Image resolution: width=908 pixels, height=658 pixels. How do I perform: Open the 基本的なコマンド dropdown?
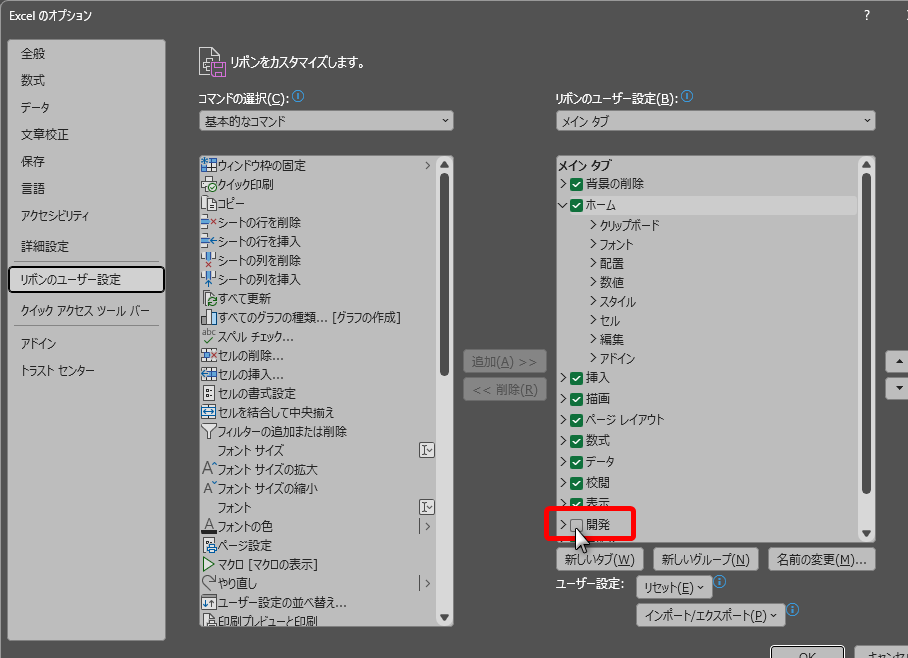(x=326, y=121)
